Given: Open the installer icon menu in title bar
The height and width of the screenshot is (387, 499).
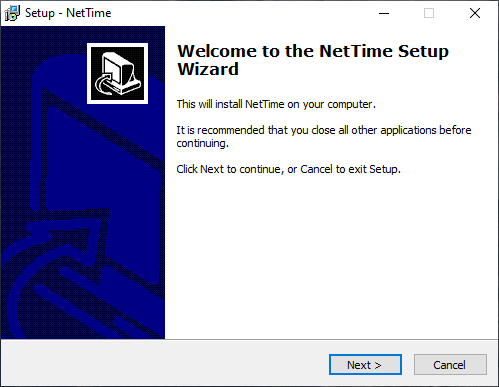Looking at the screenshot, I should click(x=12, y=13).
